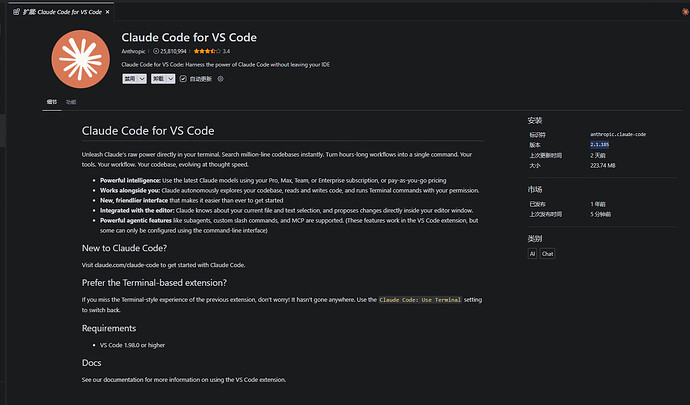The height and width of the screenshot is (405, 690).
Task: Click the 禁用 disable button
Action: 130,79
